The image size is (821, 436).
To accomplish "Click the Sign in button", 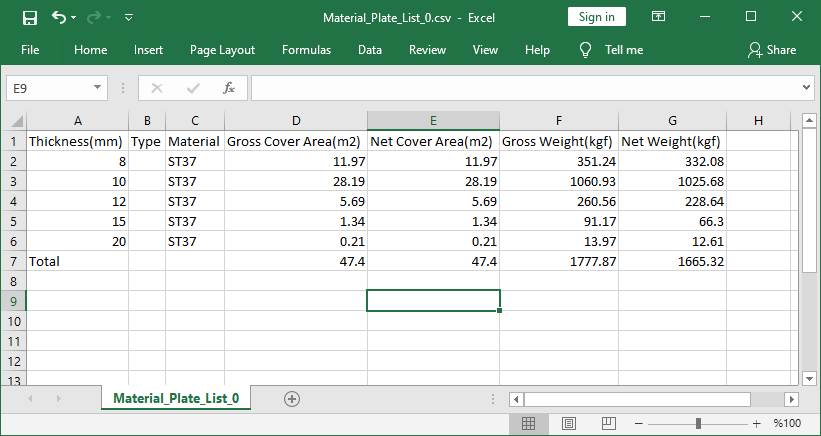I will 597,16.
